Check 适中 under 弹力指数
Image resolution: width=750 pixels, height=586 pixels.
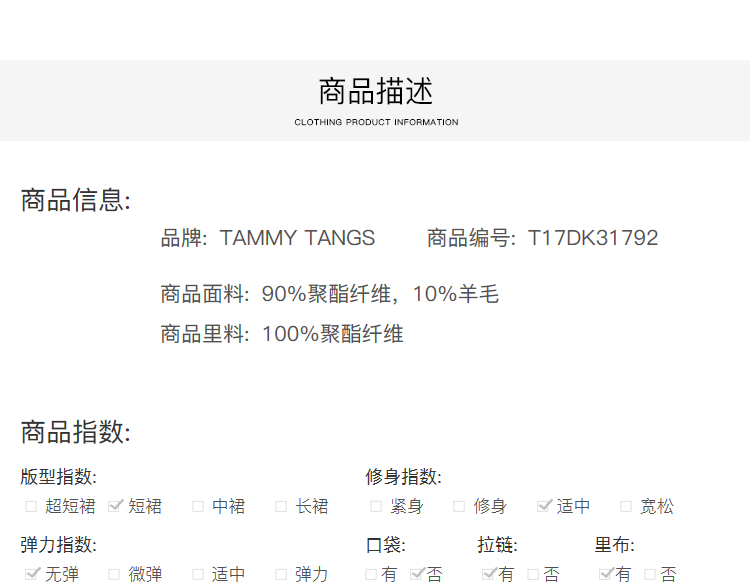point(198,574)
